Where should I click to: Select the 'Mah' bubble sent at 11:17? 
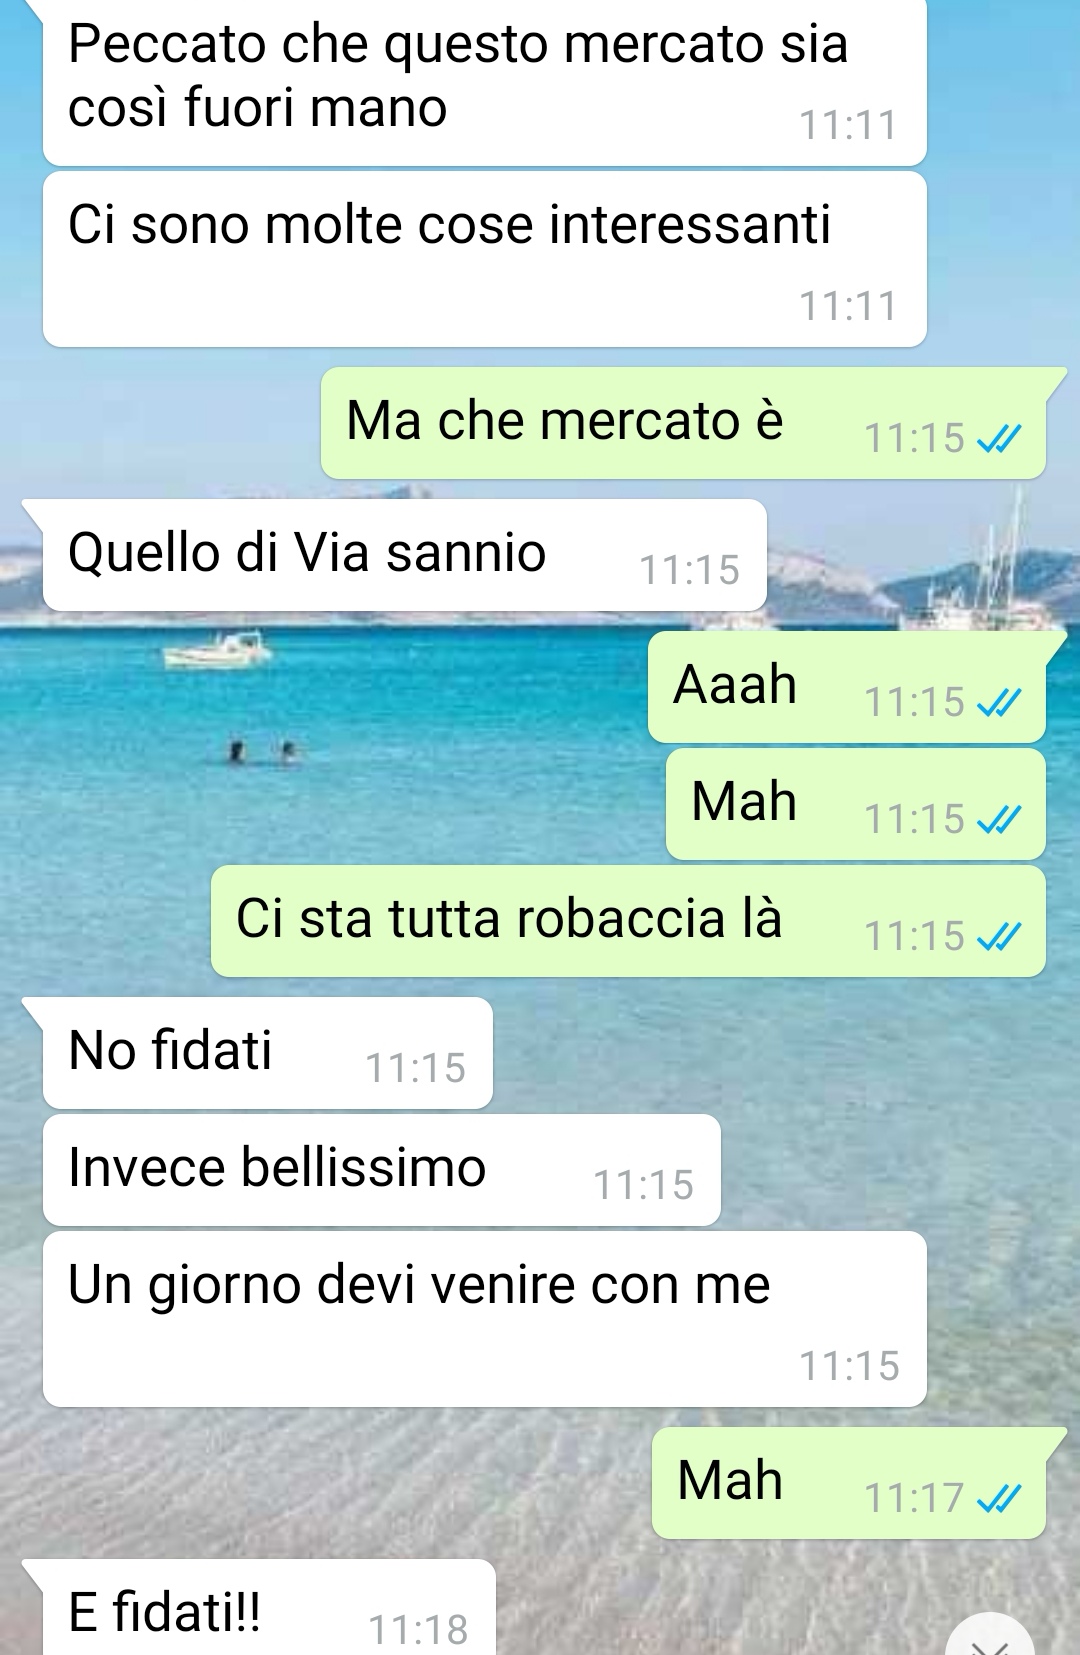click(x=849, y=1482)
